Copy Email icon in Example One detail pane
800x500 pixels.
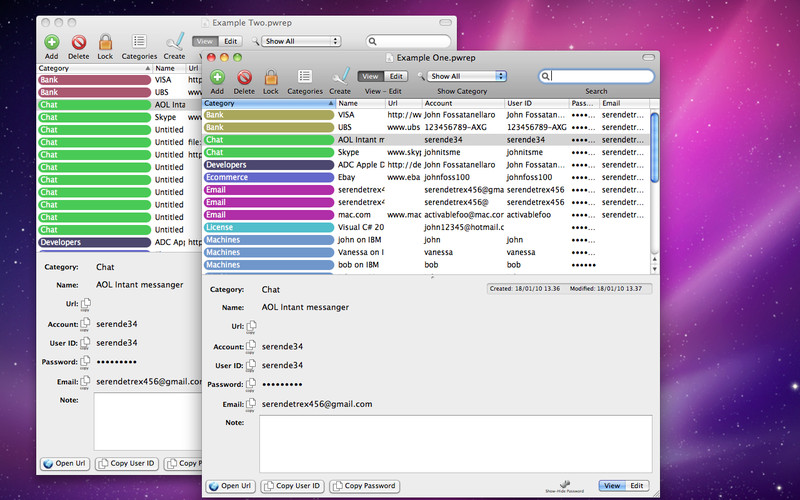click(x=251, y=405)
